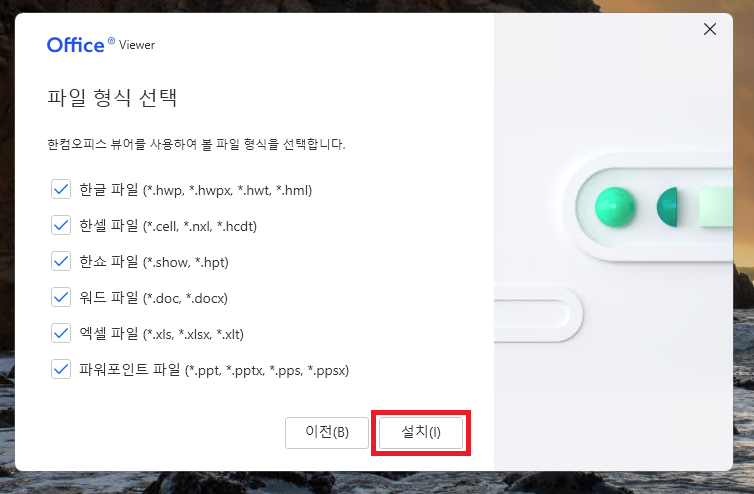Go back with the 이전(B) button
Screen dimensions: 754x494
point(327,432)
